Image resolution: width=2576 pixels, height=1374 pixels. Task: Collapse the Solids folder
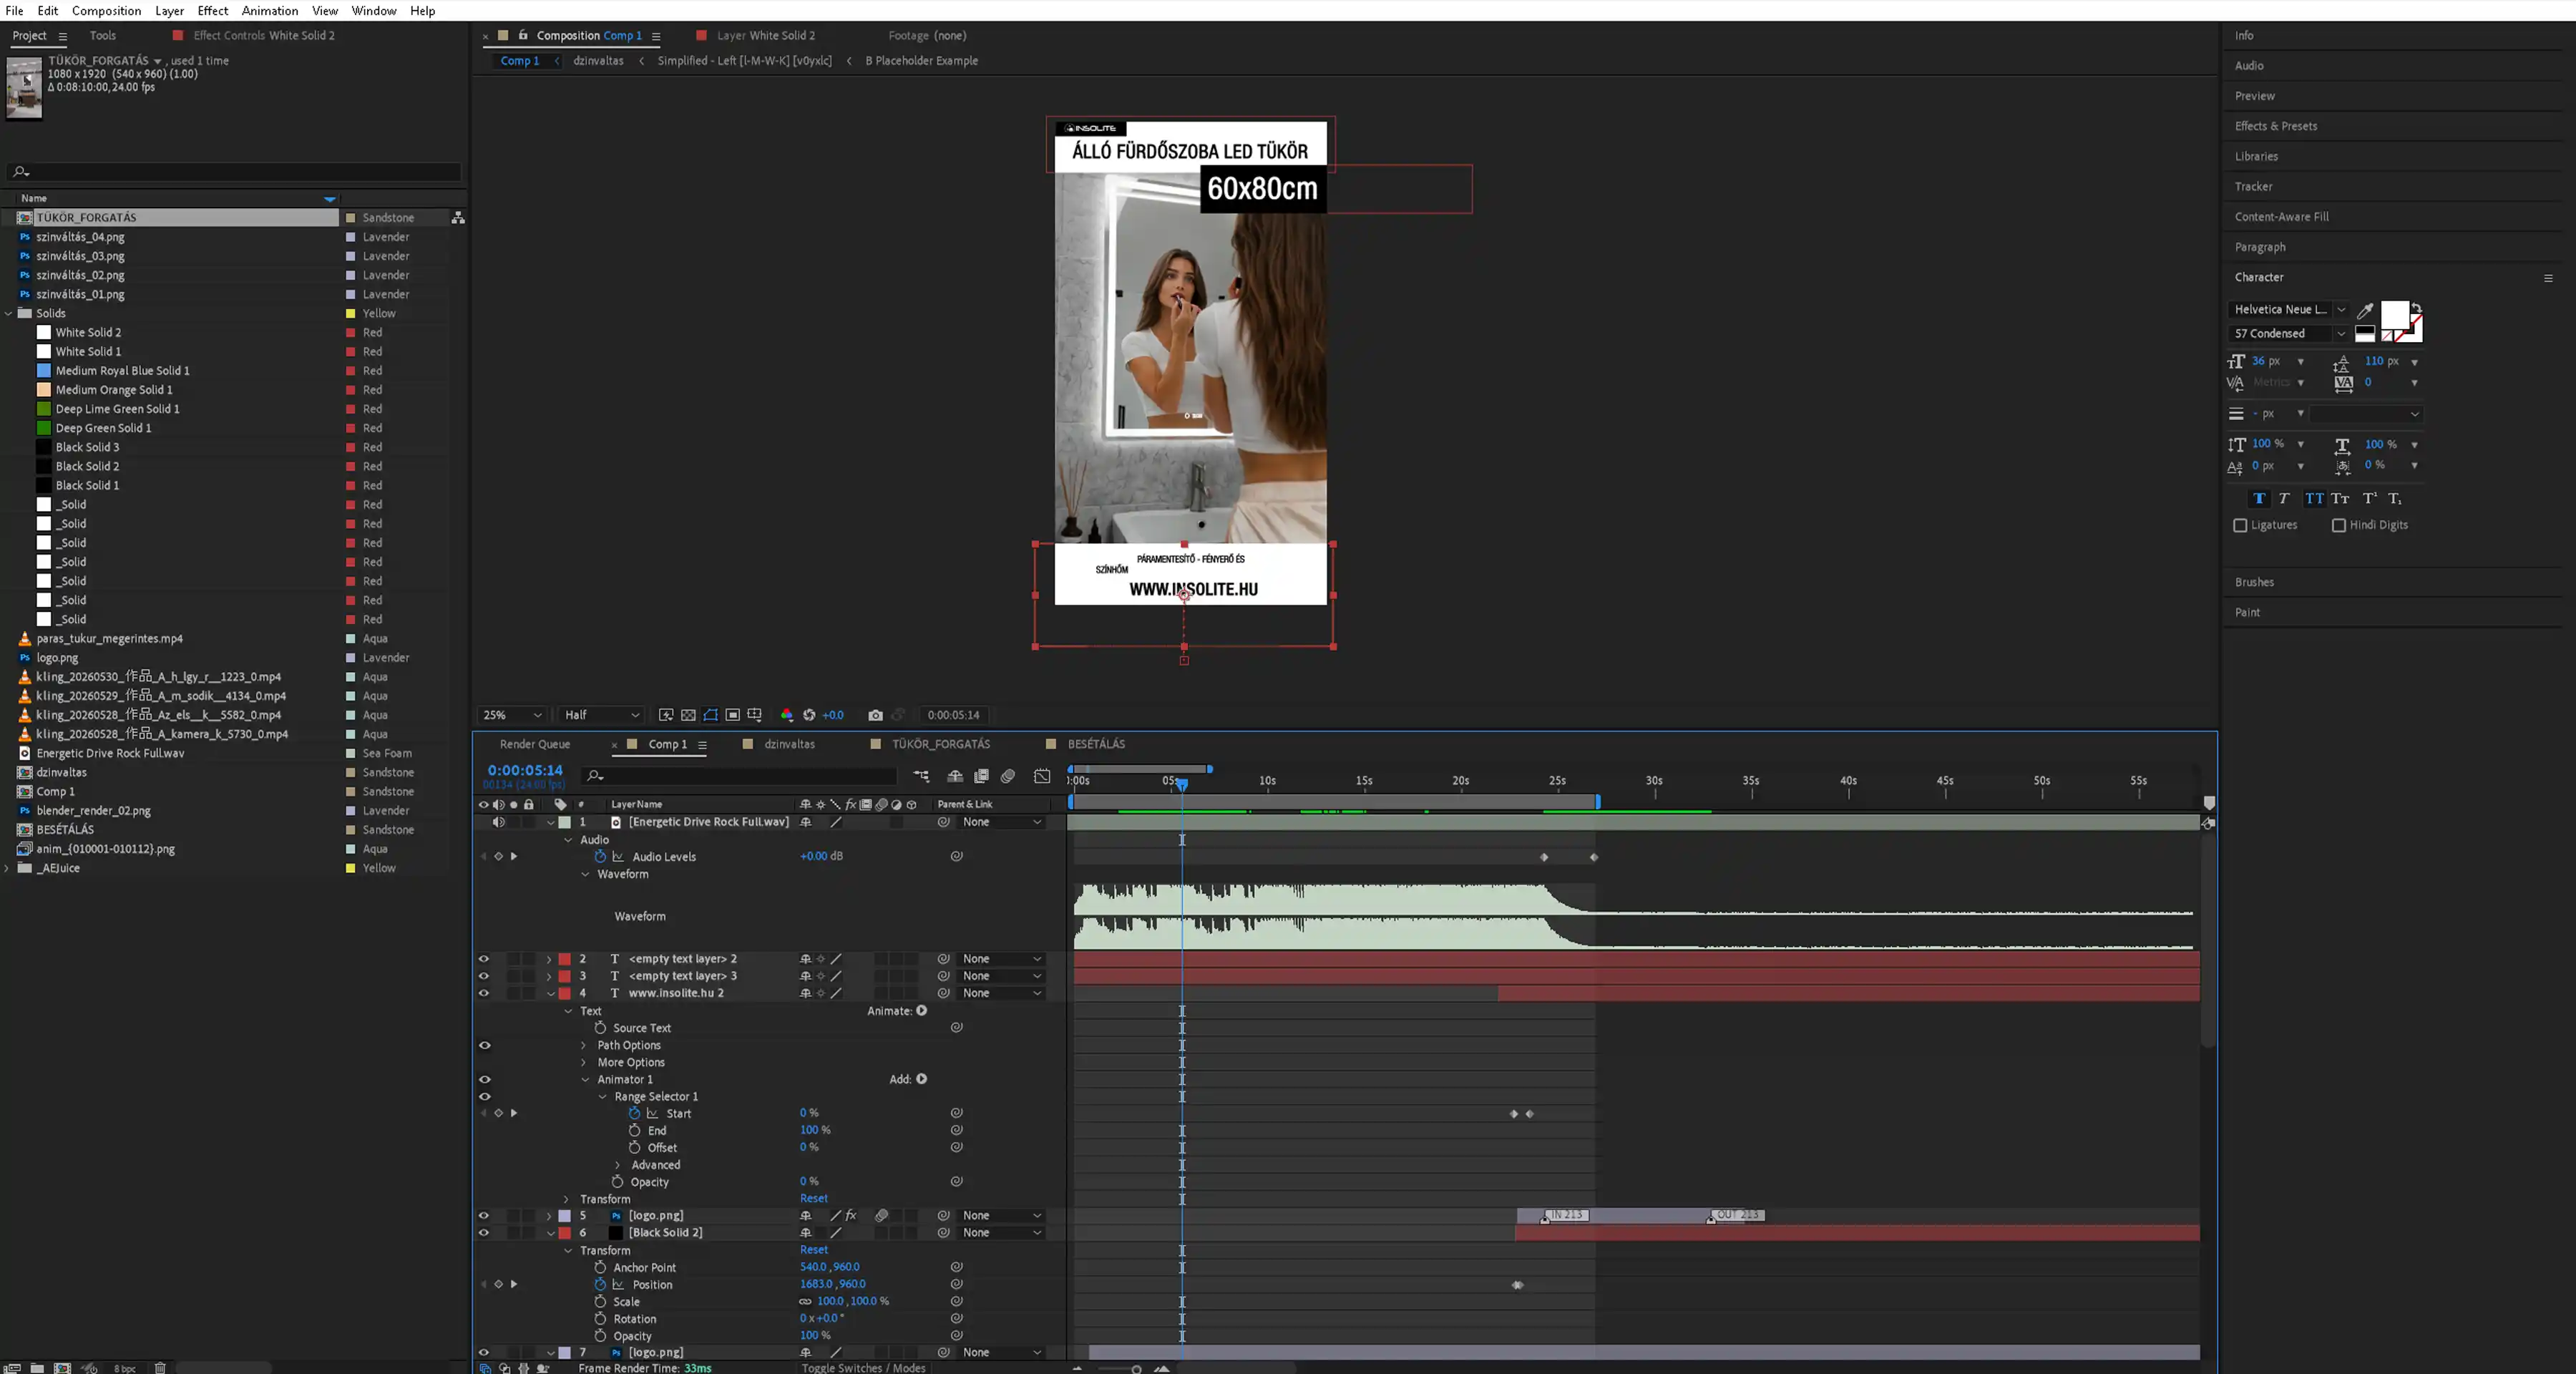pos(9,313)
